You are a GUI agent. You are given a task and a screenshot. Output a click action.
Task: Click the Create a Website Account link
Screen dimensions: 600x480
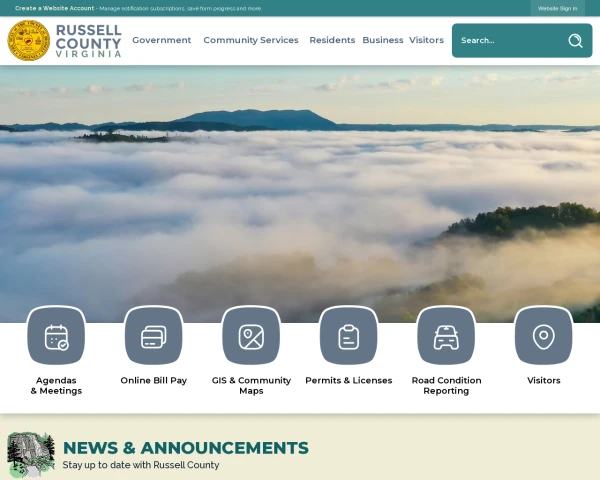(54, 8)
